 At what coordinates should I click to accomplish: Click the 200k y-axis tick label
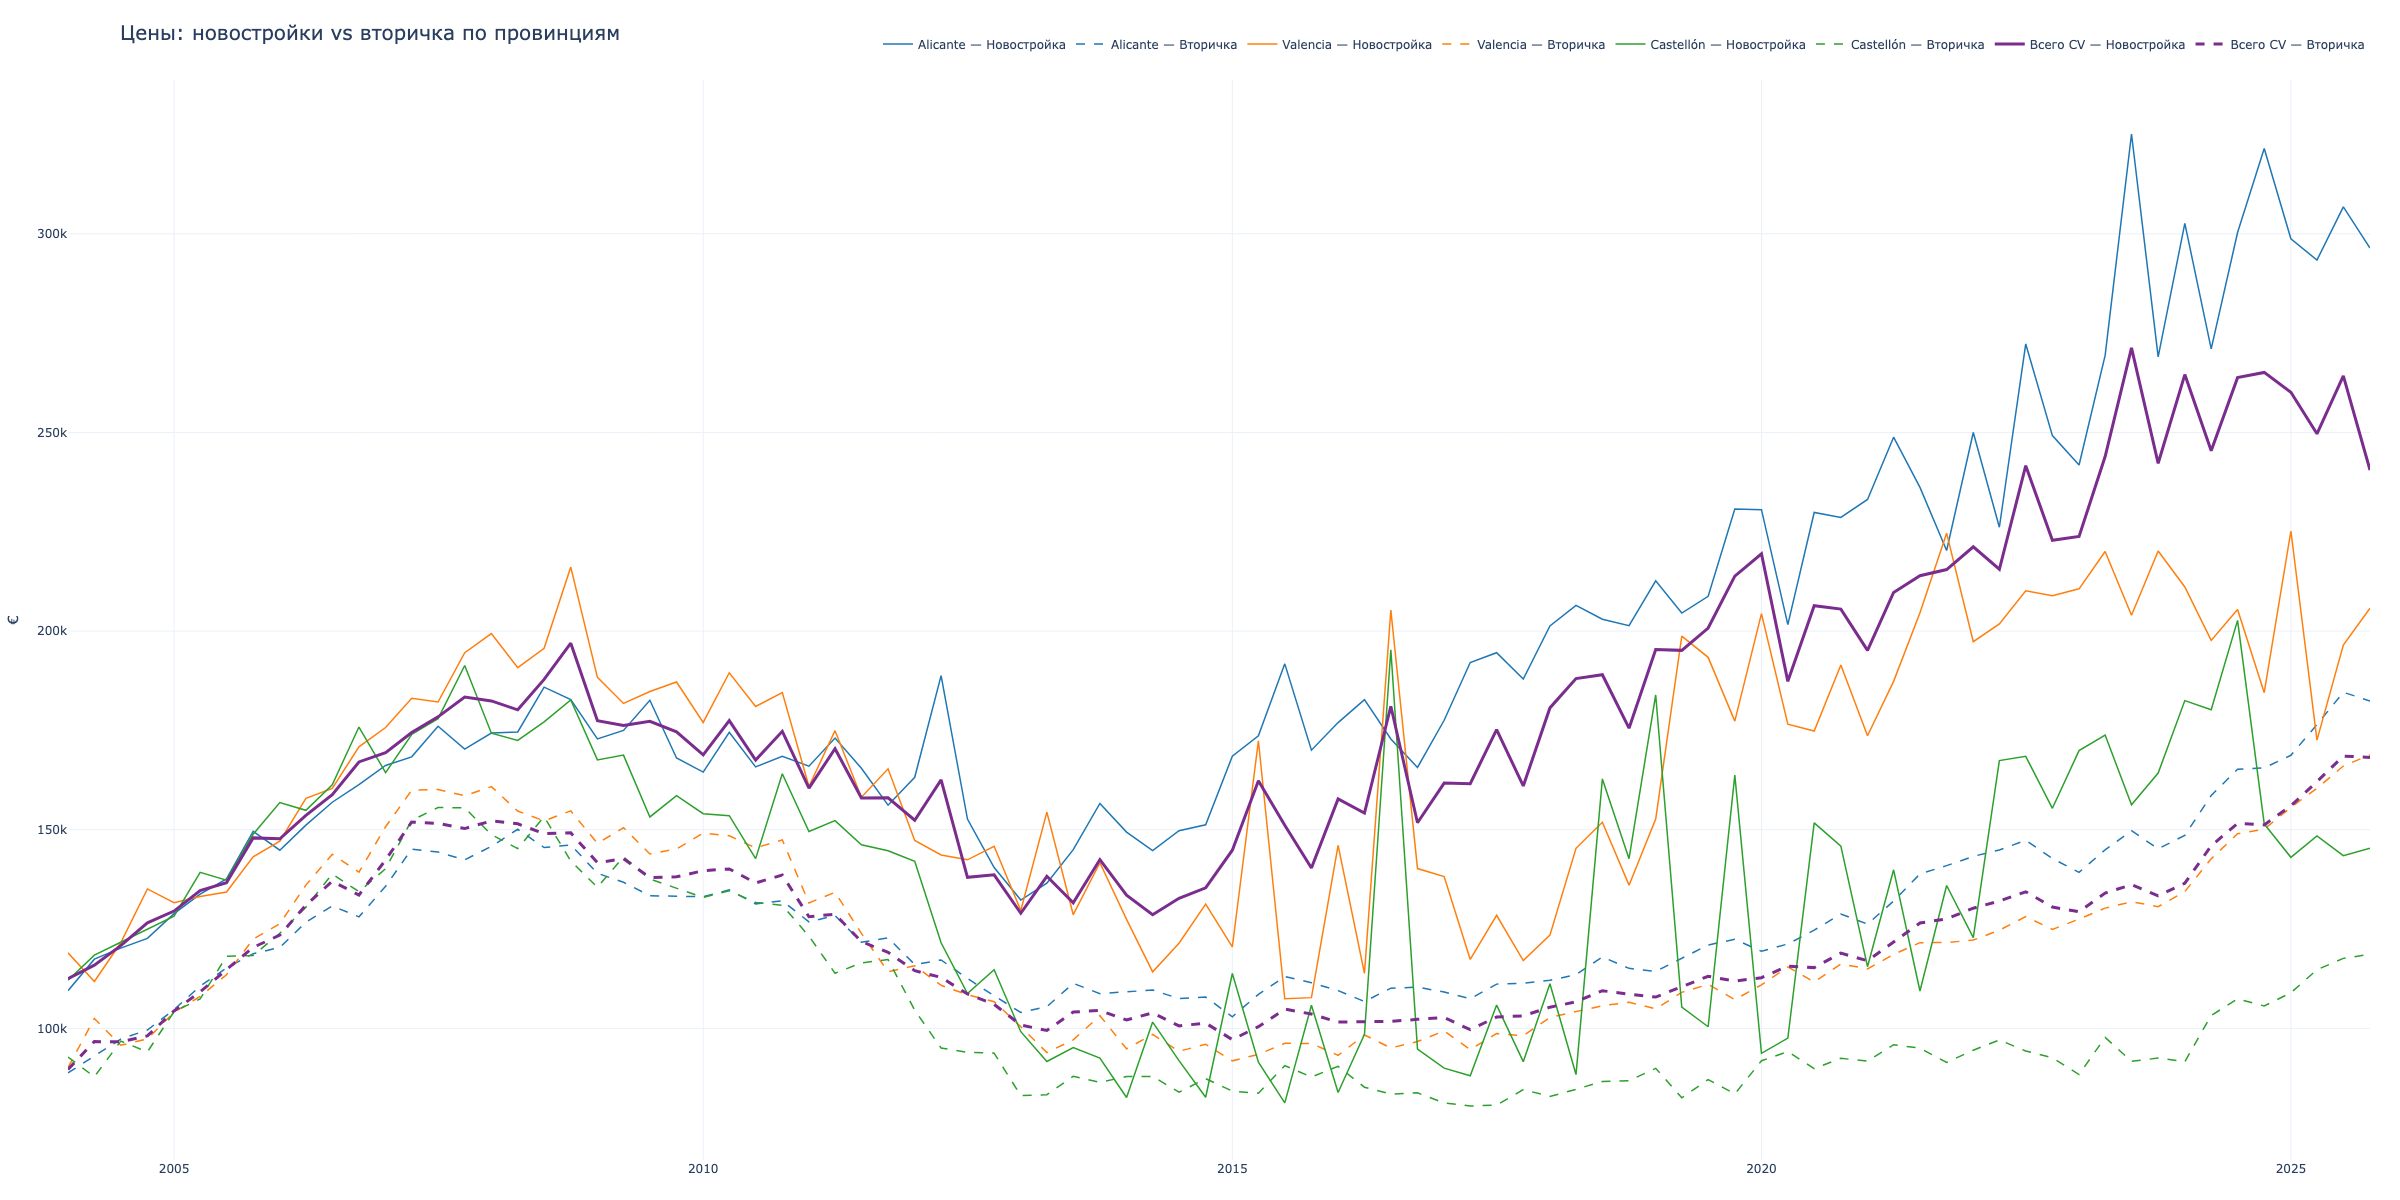pos(52,631)
